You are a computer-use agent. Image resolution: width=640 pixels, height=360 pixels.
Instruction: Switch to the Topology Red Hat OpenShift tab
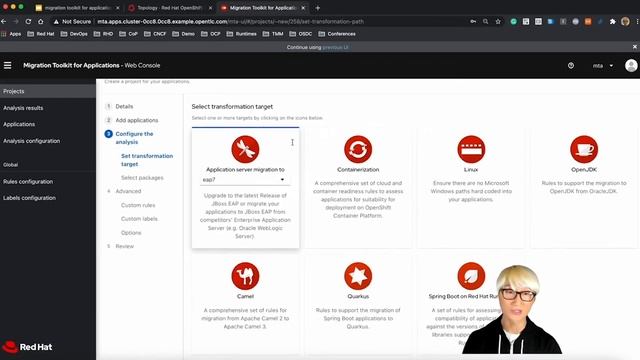171,8
